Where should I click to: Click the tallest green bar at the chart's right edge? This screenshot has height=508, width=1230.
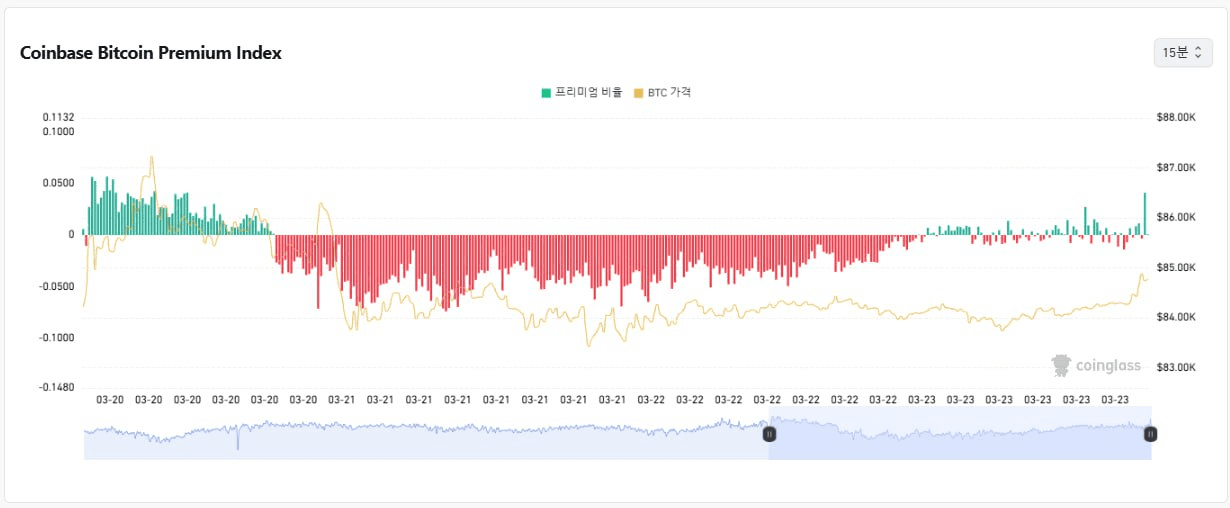click(1145, 212)
